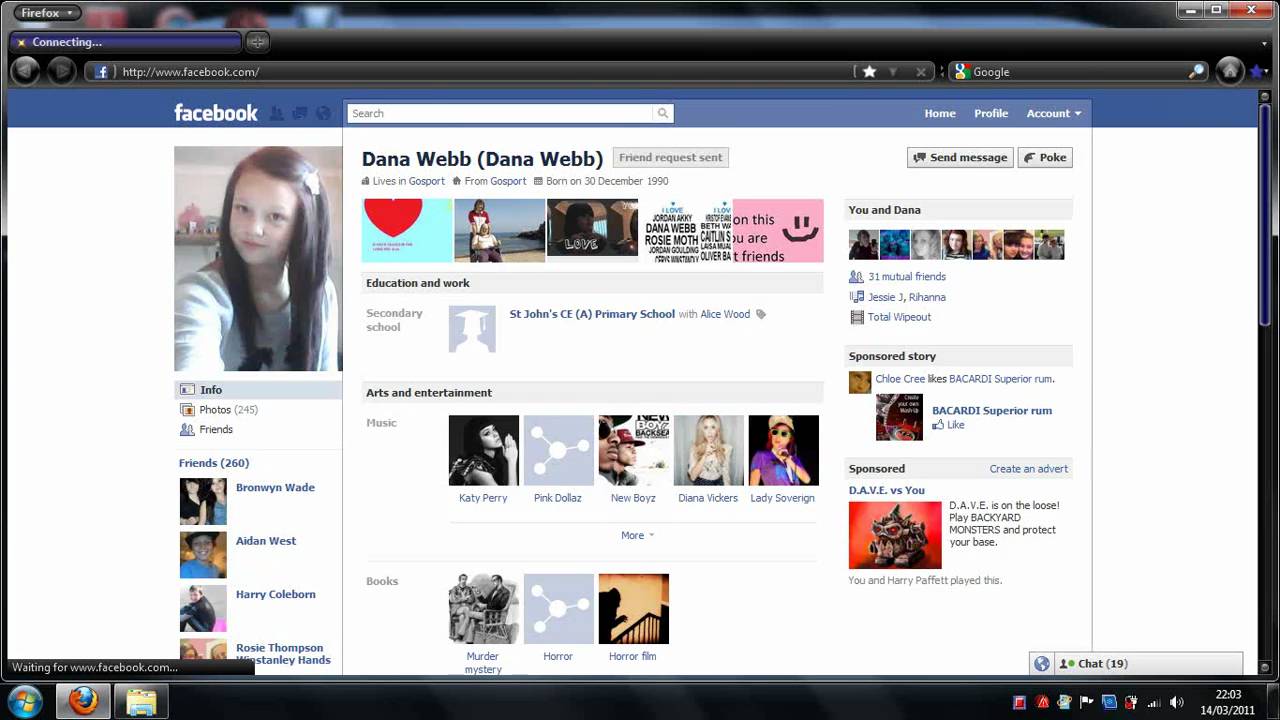
Task: Open address bar history dropdown arrow
Action: (893, 72)
